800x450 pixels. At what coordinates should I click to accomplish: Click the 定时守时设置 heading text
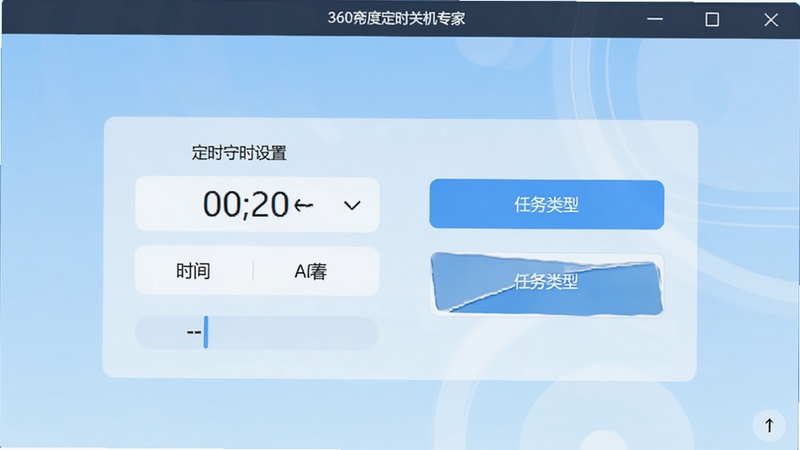pos(239,153)
